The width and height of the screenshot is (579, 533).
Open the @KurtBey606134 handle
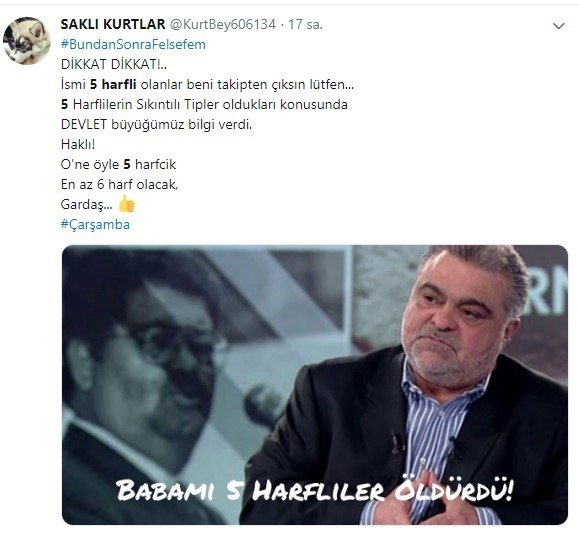223,24
